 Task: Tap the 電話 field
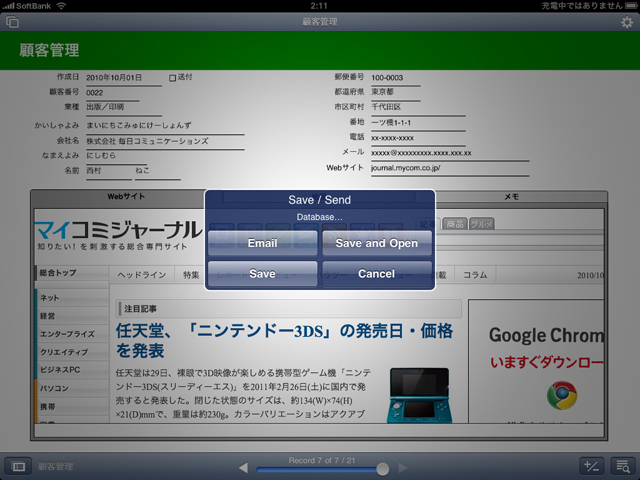click(x=418, y=138)
